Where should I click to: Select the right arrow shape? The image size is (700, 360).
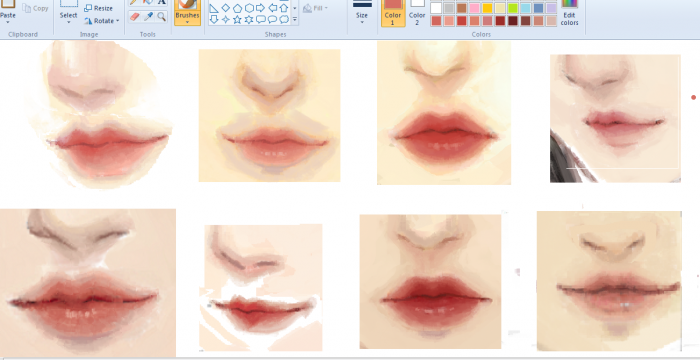pyautogui.click(x=261, y=8)
